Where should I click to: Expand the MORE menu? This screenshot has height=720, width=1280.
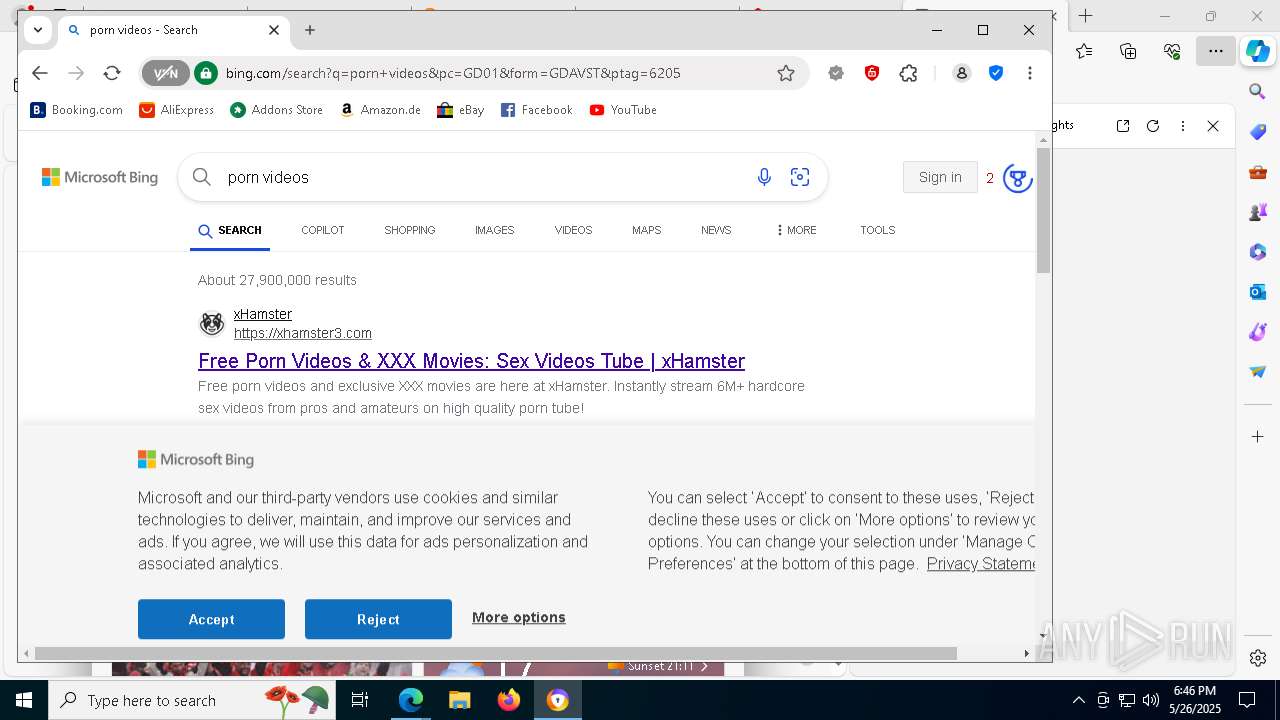[x=796, y=230]
